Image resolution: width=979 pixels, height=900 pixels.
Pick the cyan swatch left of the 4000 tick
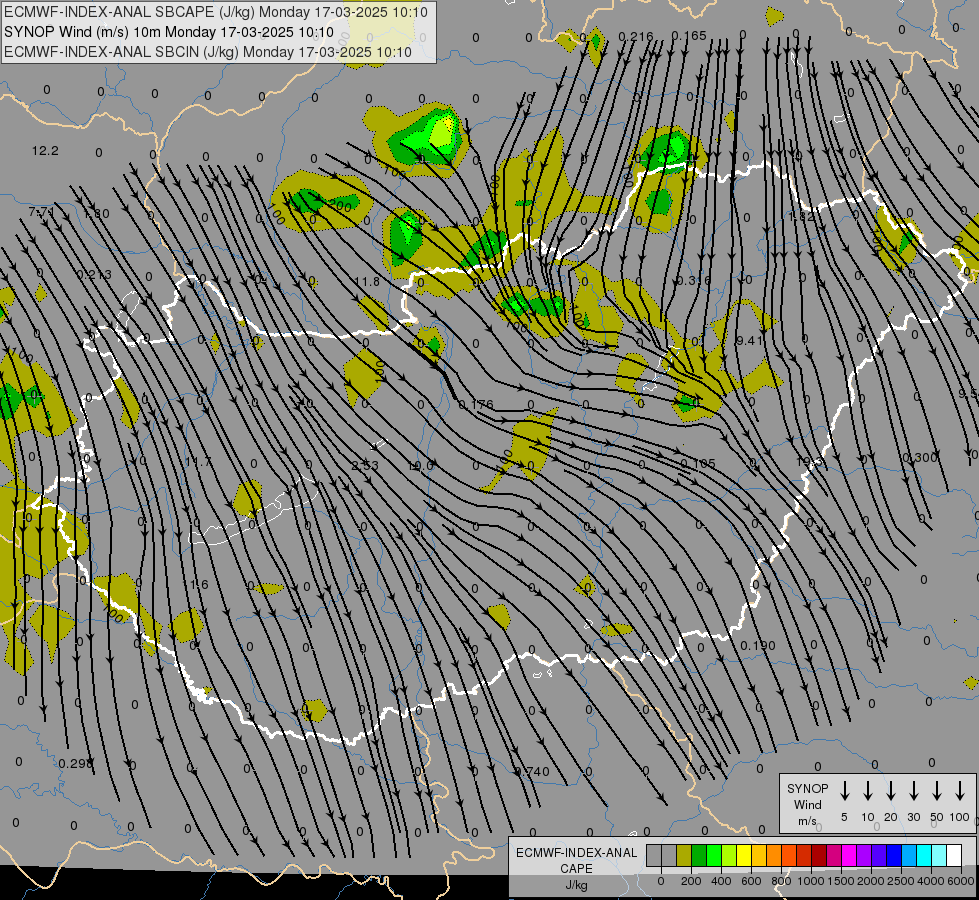click(924, 856)
